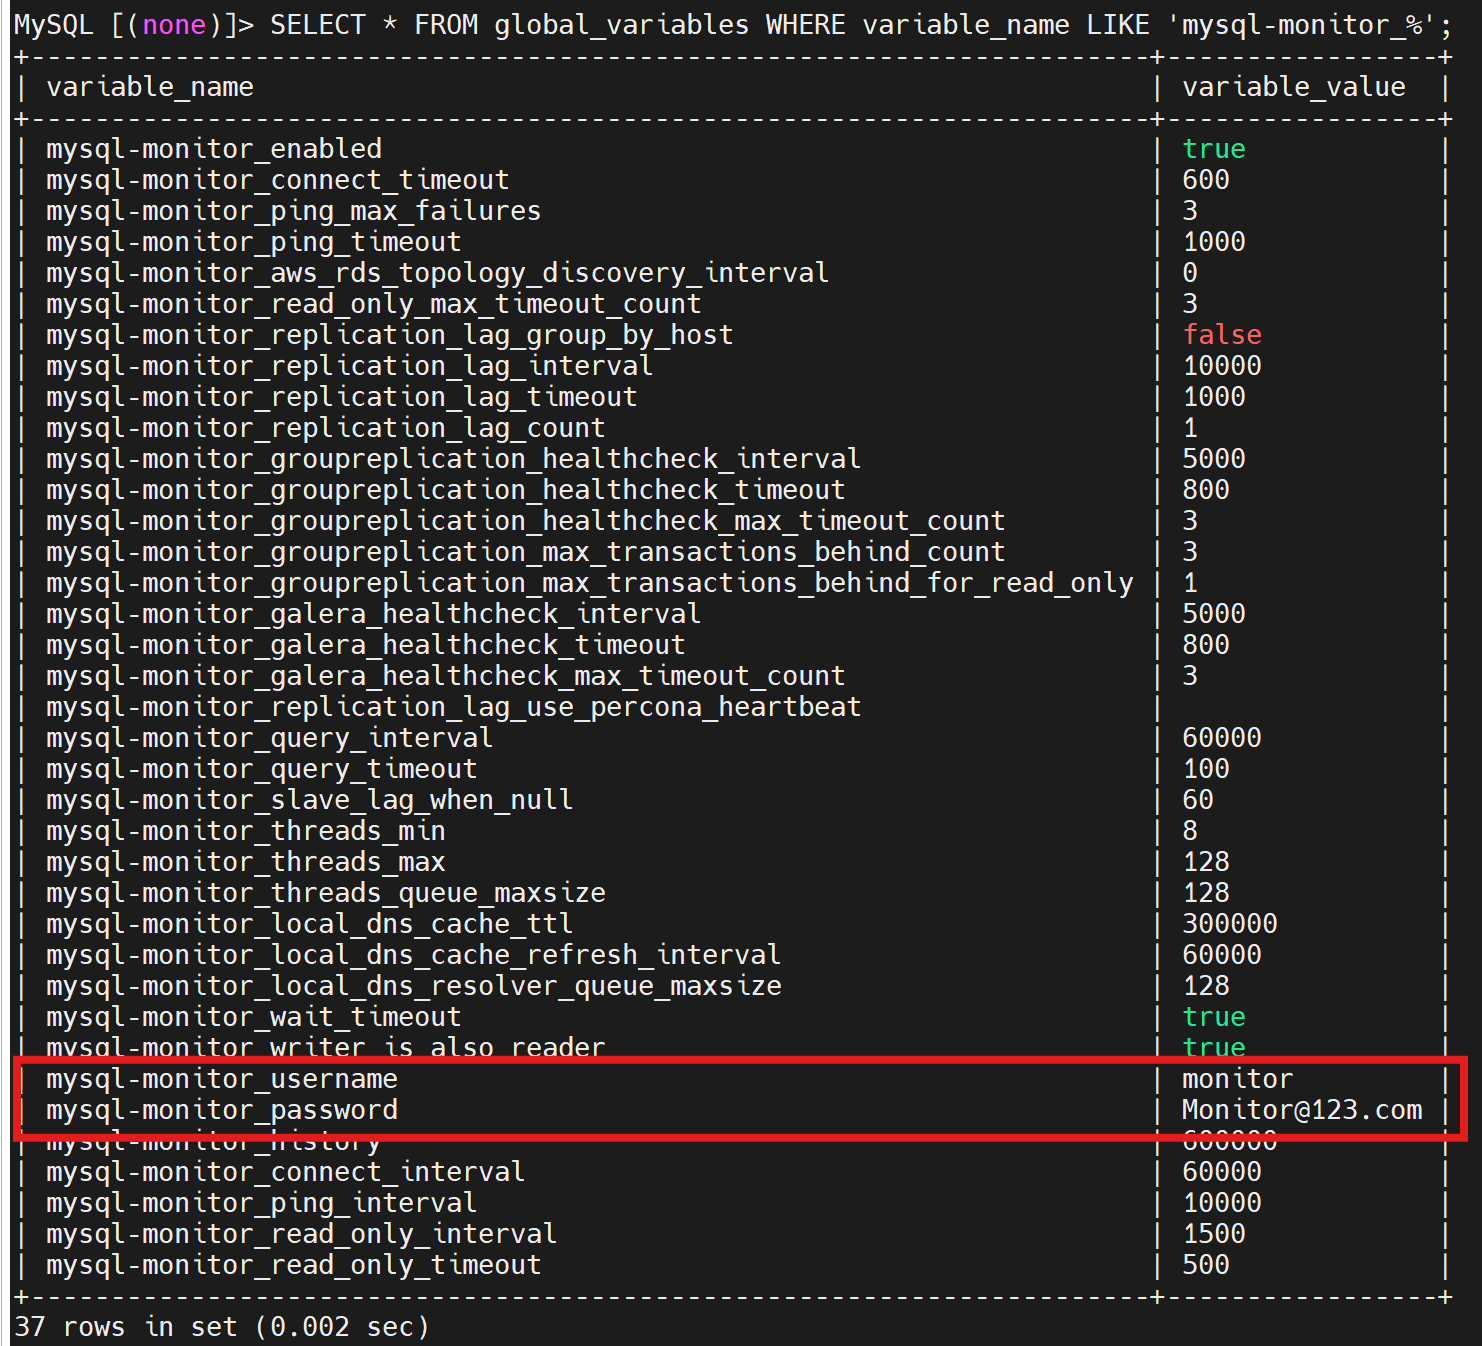Click mysql-monitor_replication_lag_use_percona_heartbeat text
Image resolution: width=1482 pixels, height=1346 pixels.
coord(454,708)
